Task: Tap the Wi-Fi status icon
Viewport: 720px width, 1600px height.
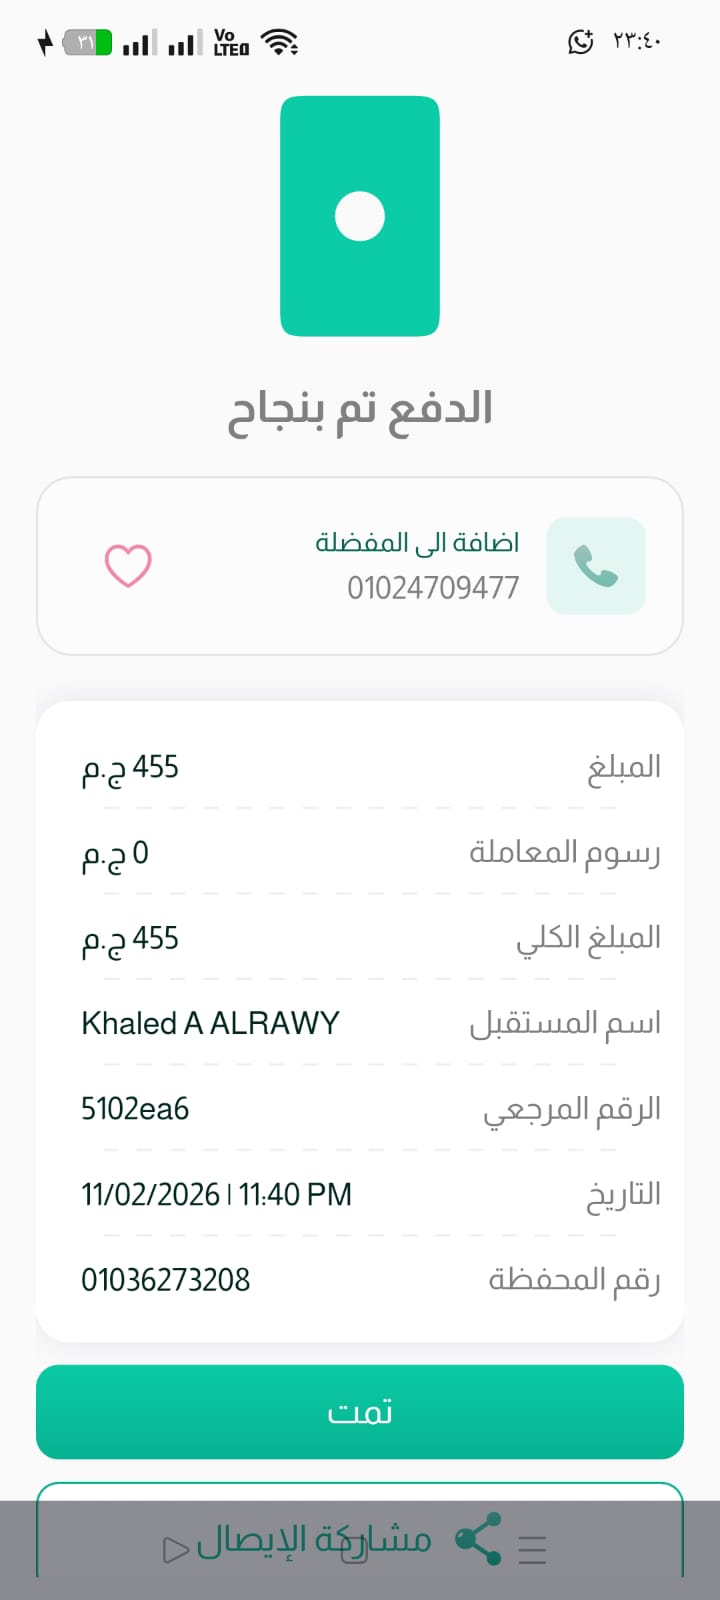Action: [x=280, y=42]
